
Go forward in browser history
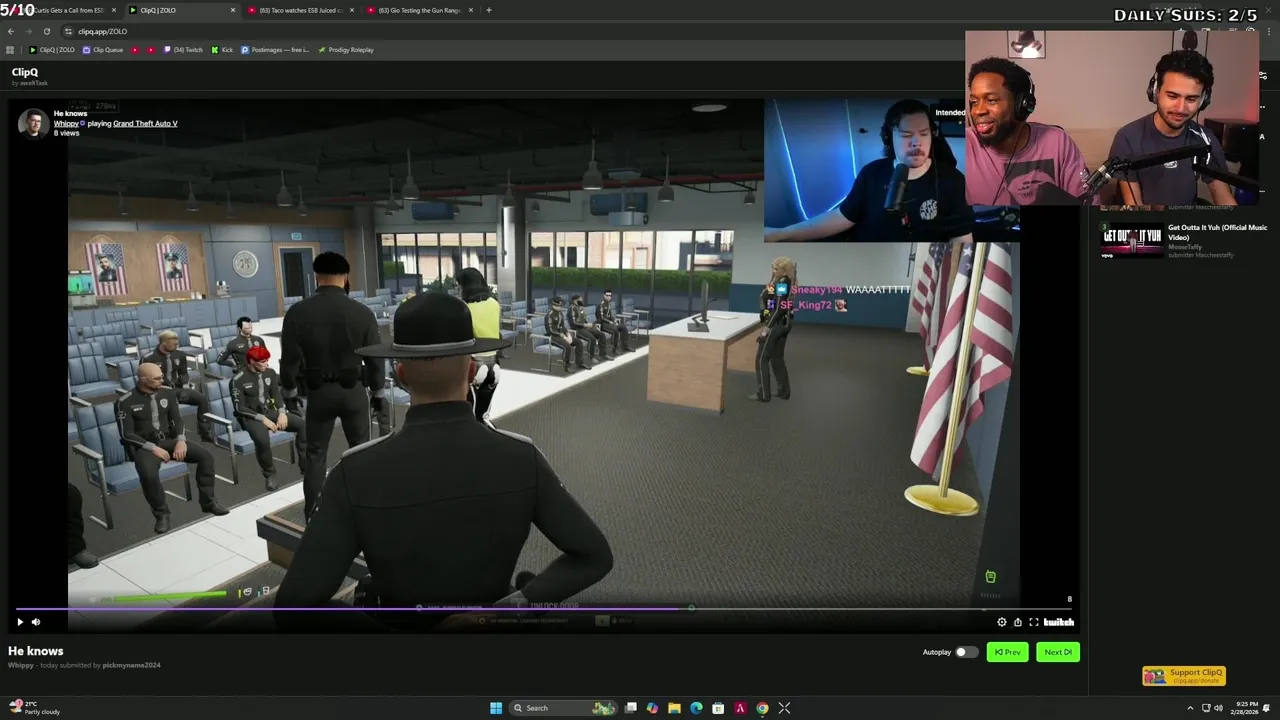pyautogui.click(x=28, y=31)
